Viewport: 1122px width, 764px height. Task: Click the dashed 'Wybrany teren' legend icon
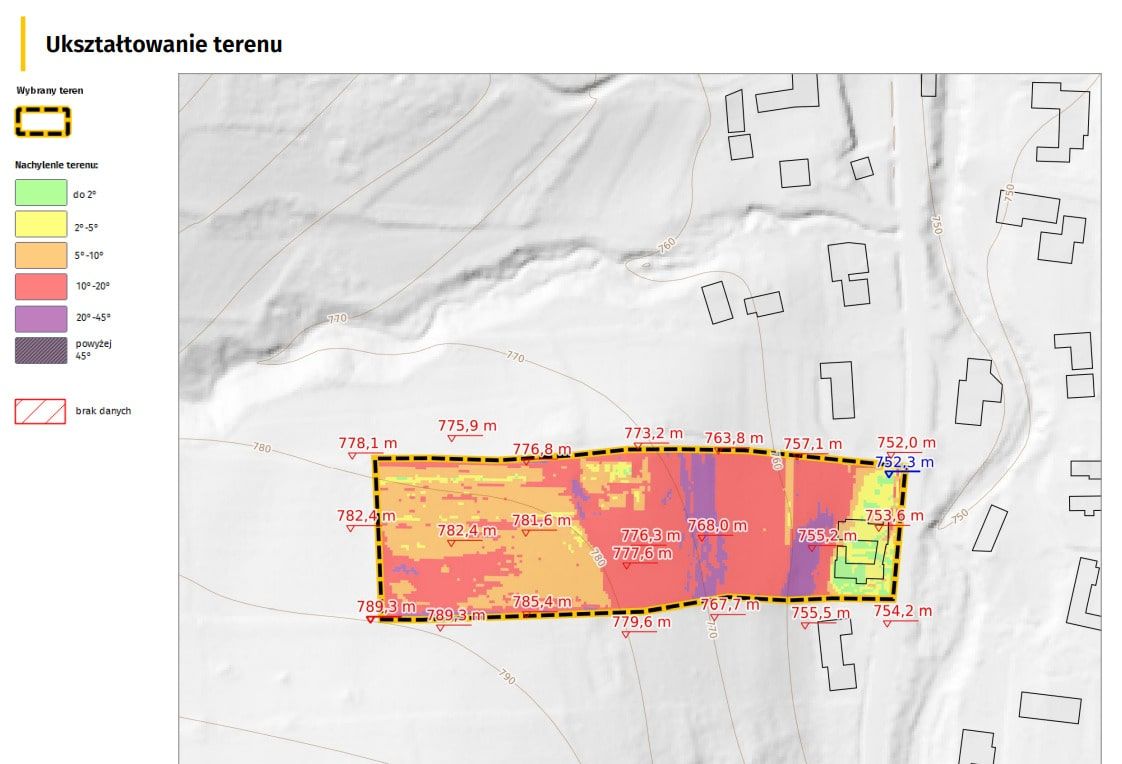(x=42, y=122)
